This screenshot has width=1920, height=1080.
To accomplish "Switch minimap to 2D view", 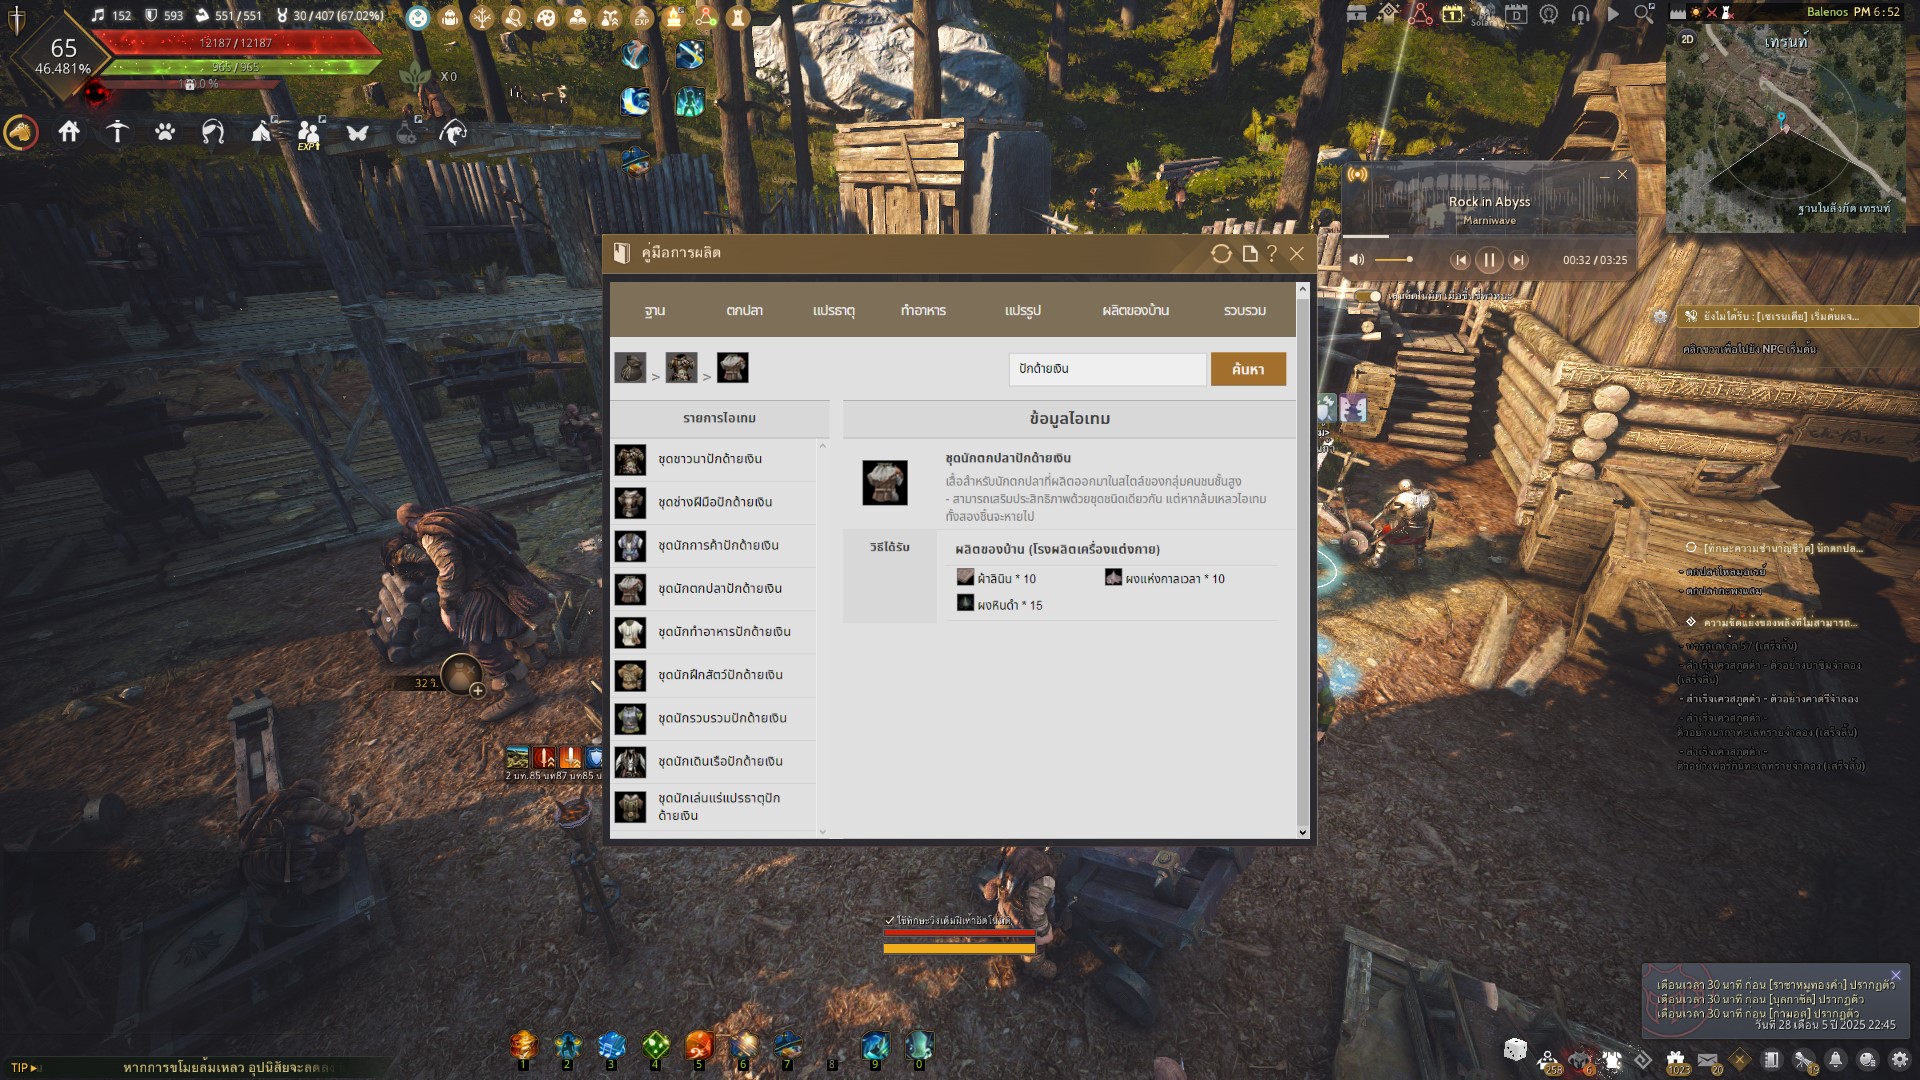I will [1688, 39].
